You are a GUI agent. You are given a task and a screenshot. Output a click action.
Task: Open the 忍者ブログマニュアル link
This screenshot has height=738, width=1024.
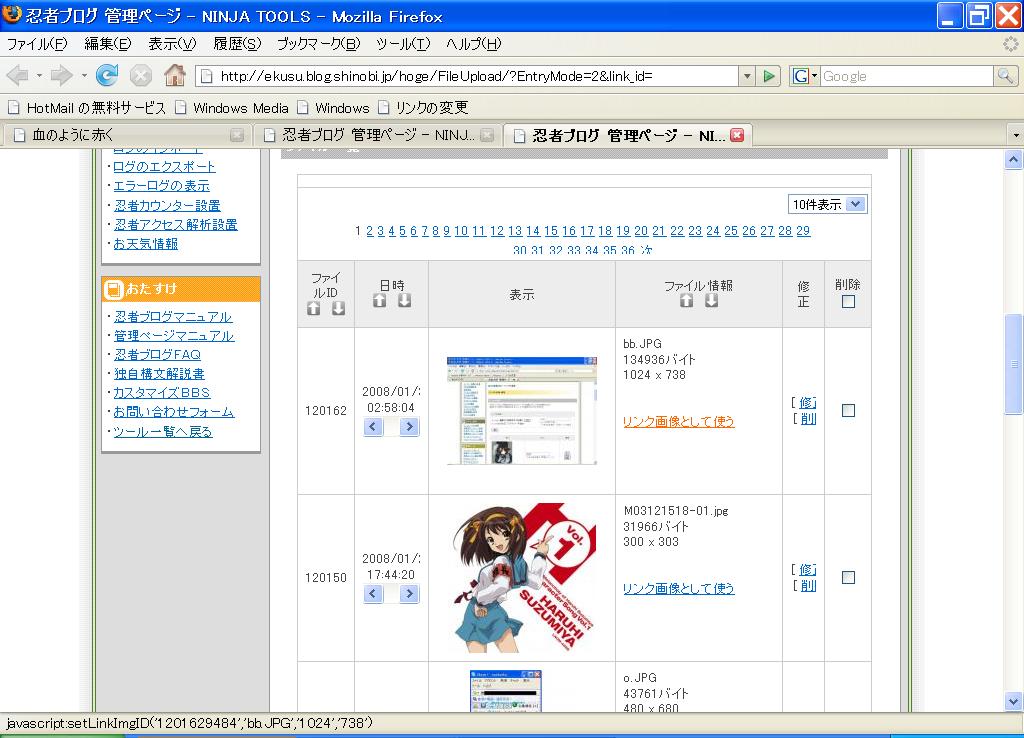pos(173,317)
